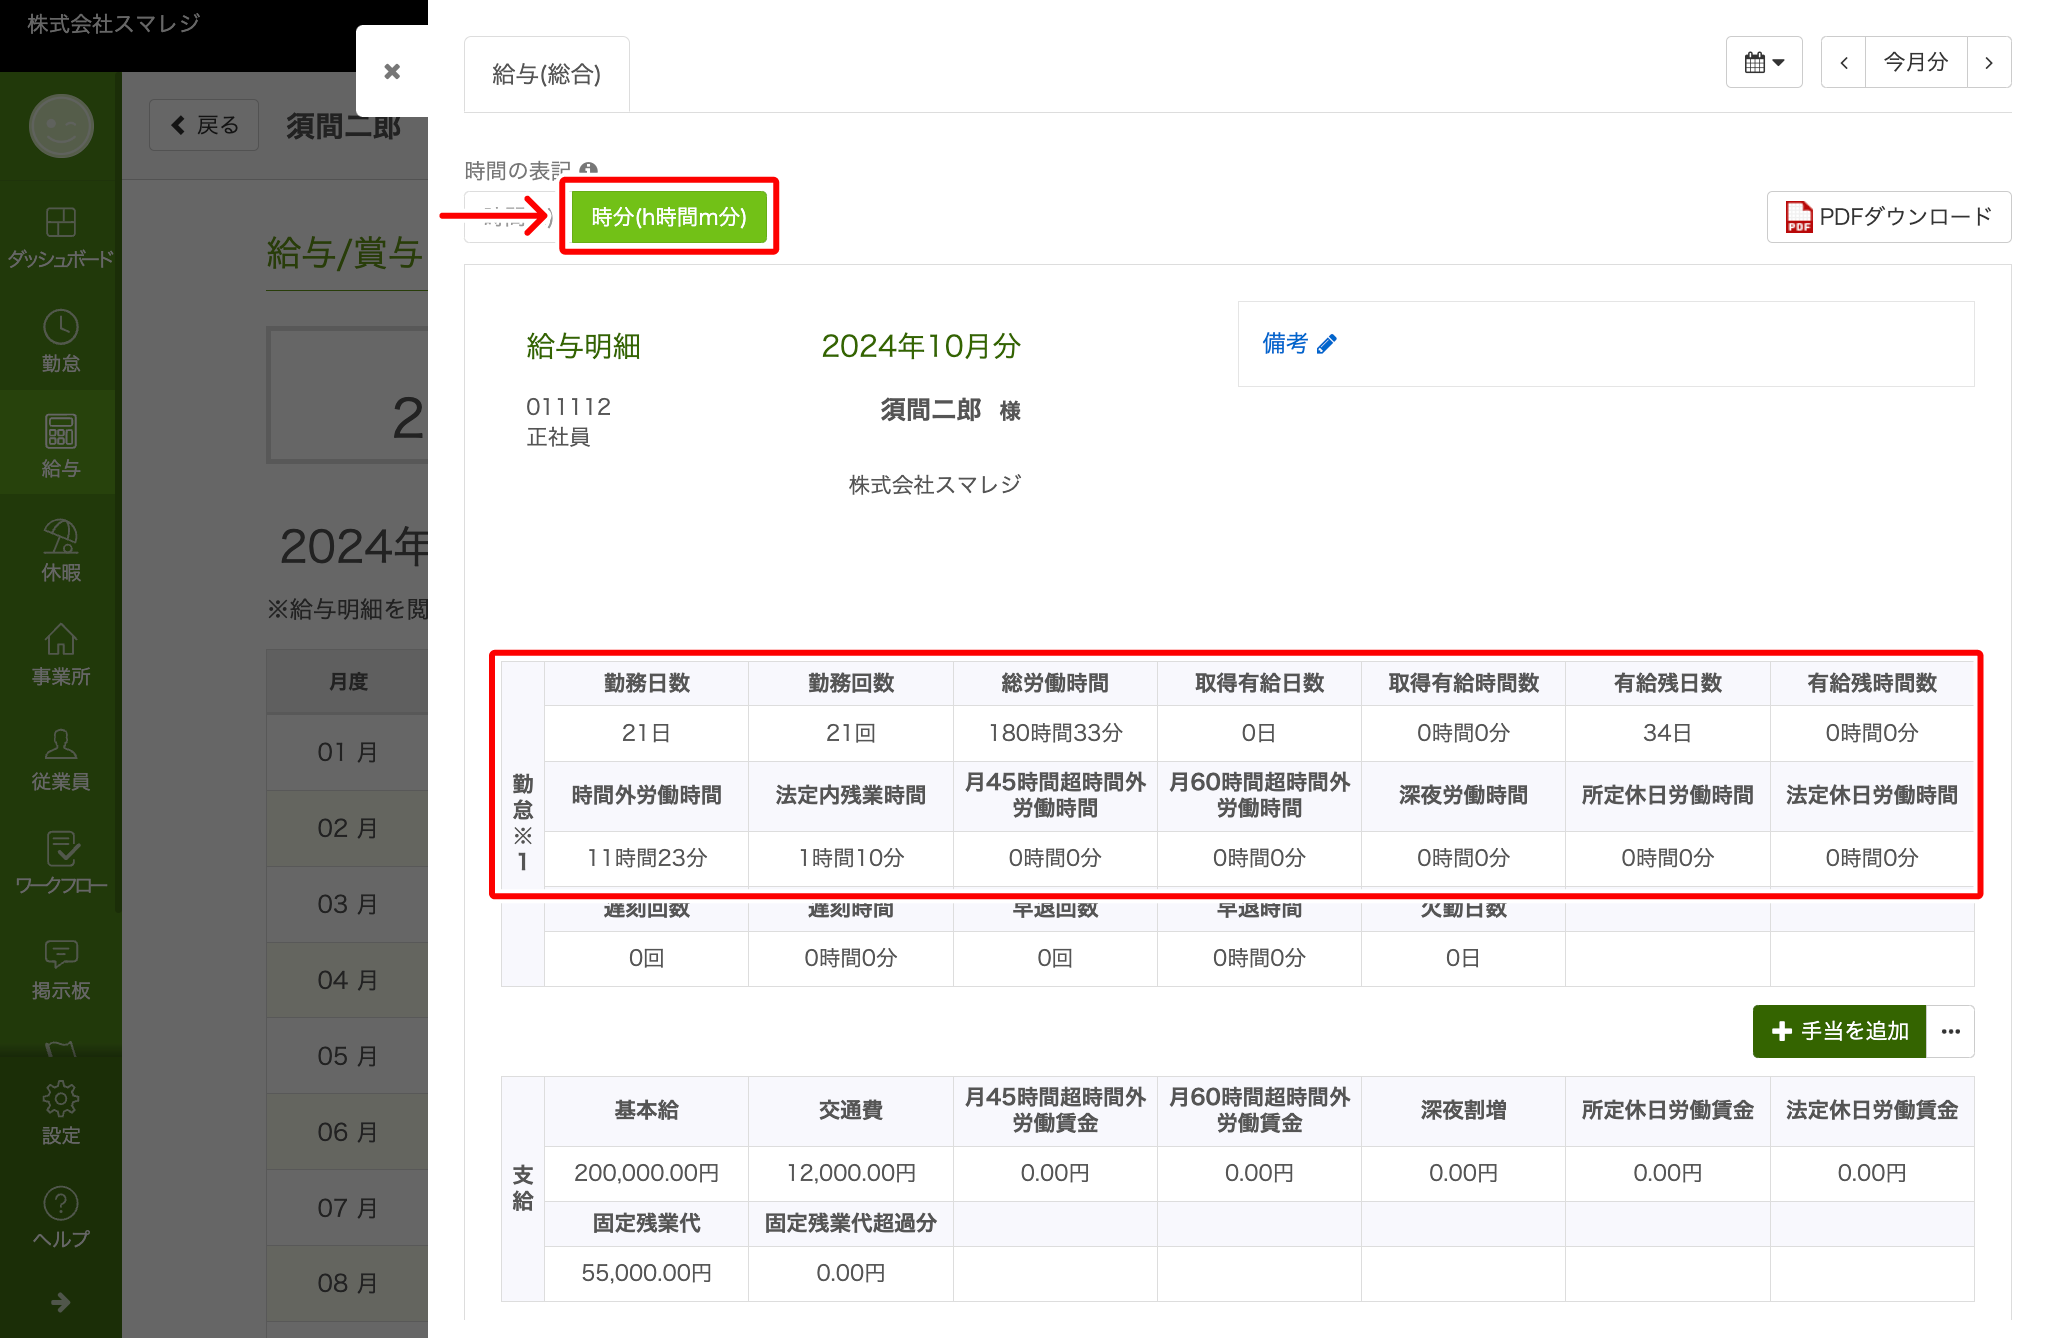2048x1338 pixels.
Task: Download the payslip PDF
Action: click(1889, 217)
